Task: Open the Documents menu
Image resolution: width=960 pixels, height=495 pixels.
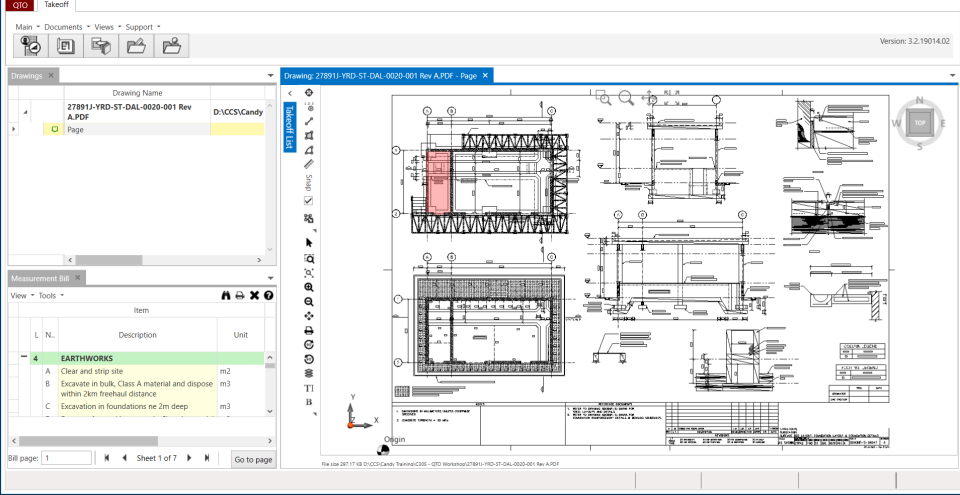Action: click(67, 27)
